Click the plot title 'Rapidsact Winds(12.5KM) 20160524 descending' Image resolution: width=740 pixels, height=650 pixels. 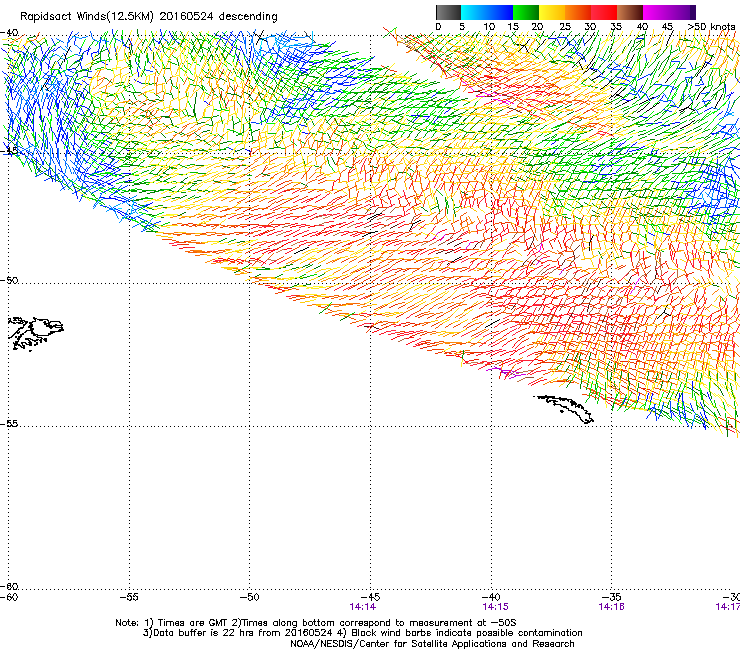click(x=149, y=17)
